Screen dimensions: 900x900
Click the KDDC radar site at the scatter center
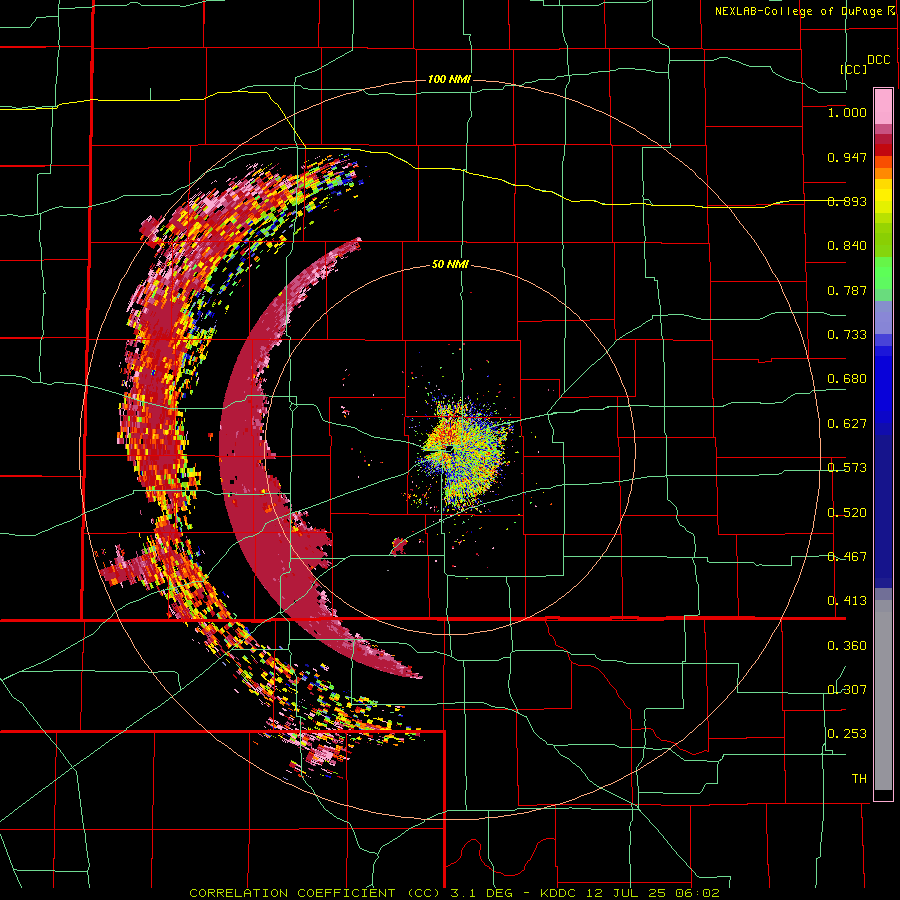click(x=449, y=448)
